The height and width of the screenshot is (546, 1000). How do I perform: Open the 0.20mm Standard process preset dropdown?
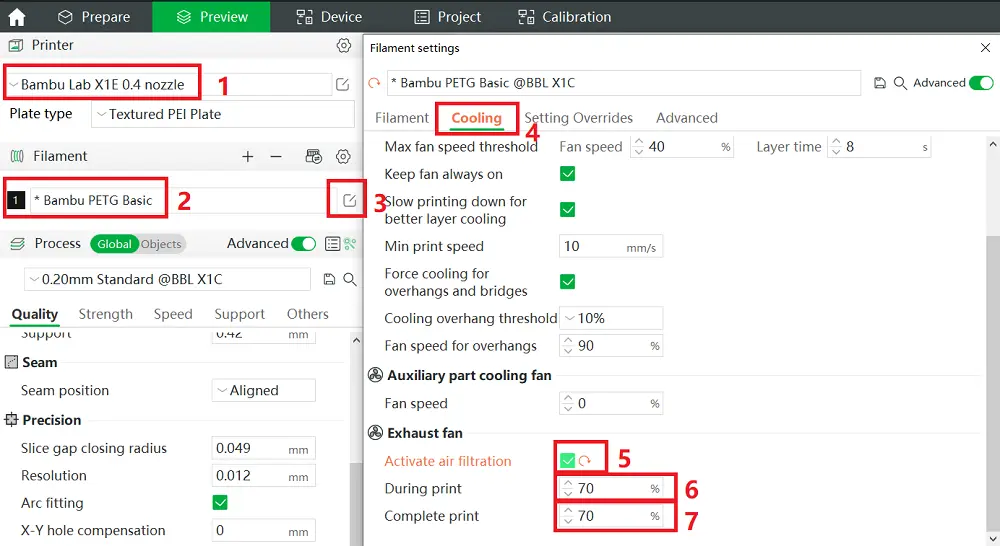168,279
